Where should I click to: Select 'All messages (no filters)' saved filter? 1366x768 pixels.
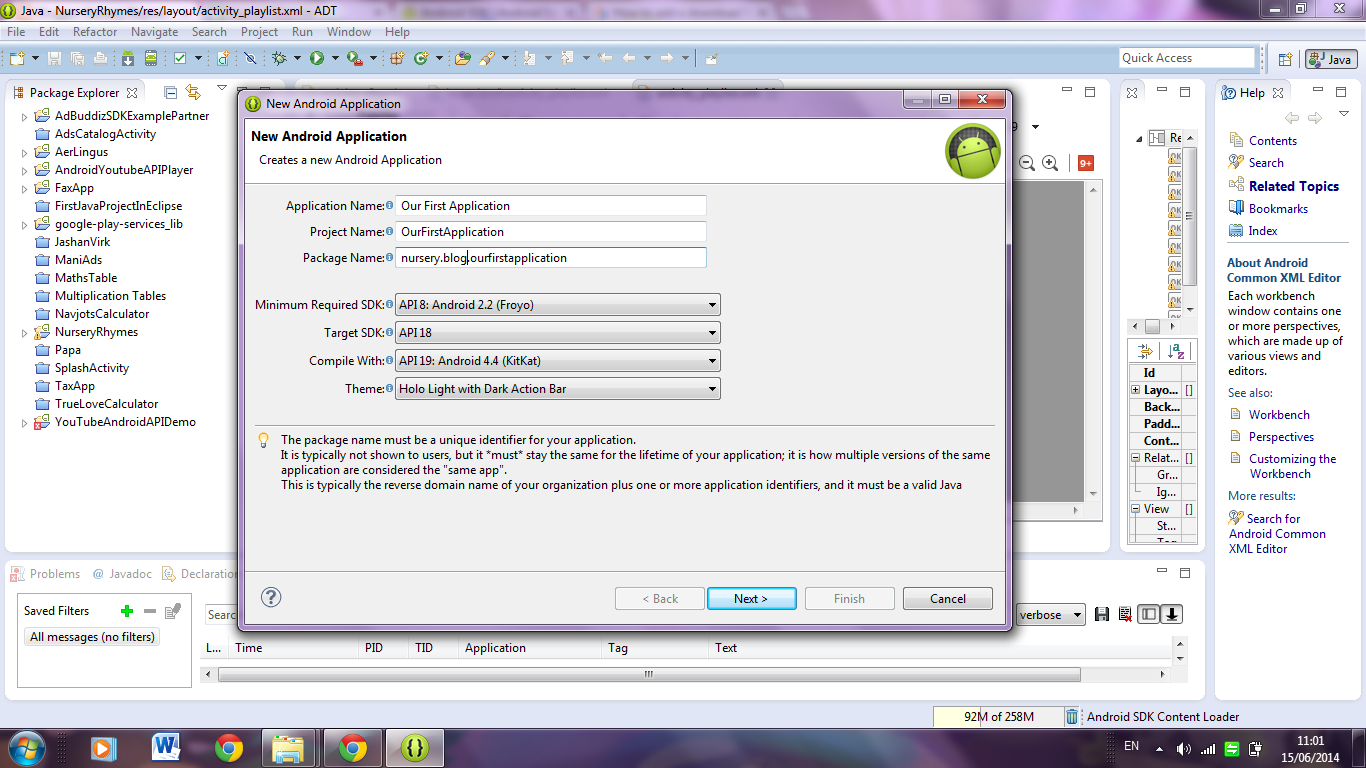click(x=92, y=637)
